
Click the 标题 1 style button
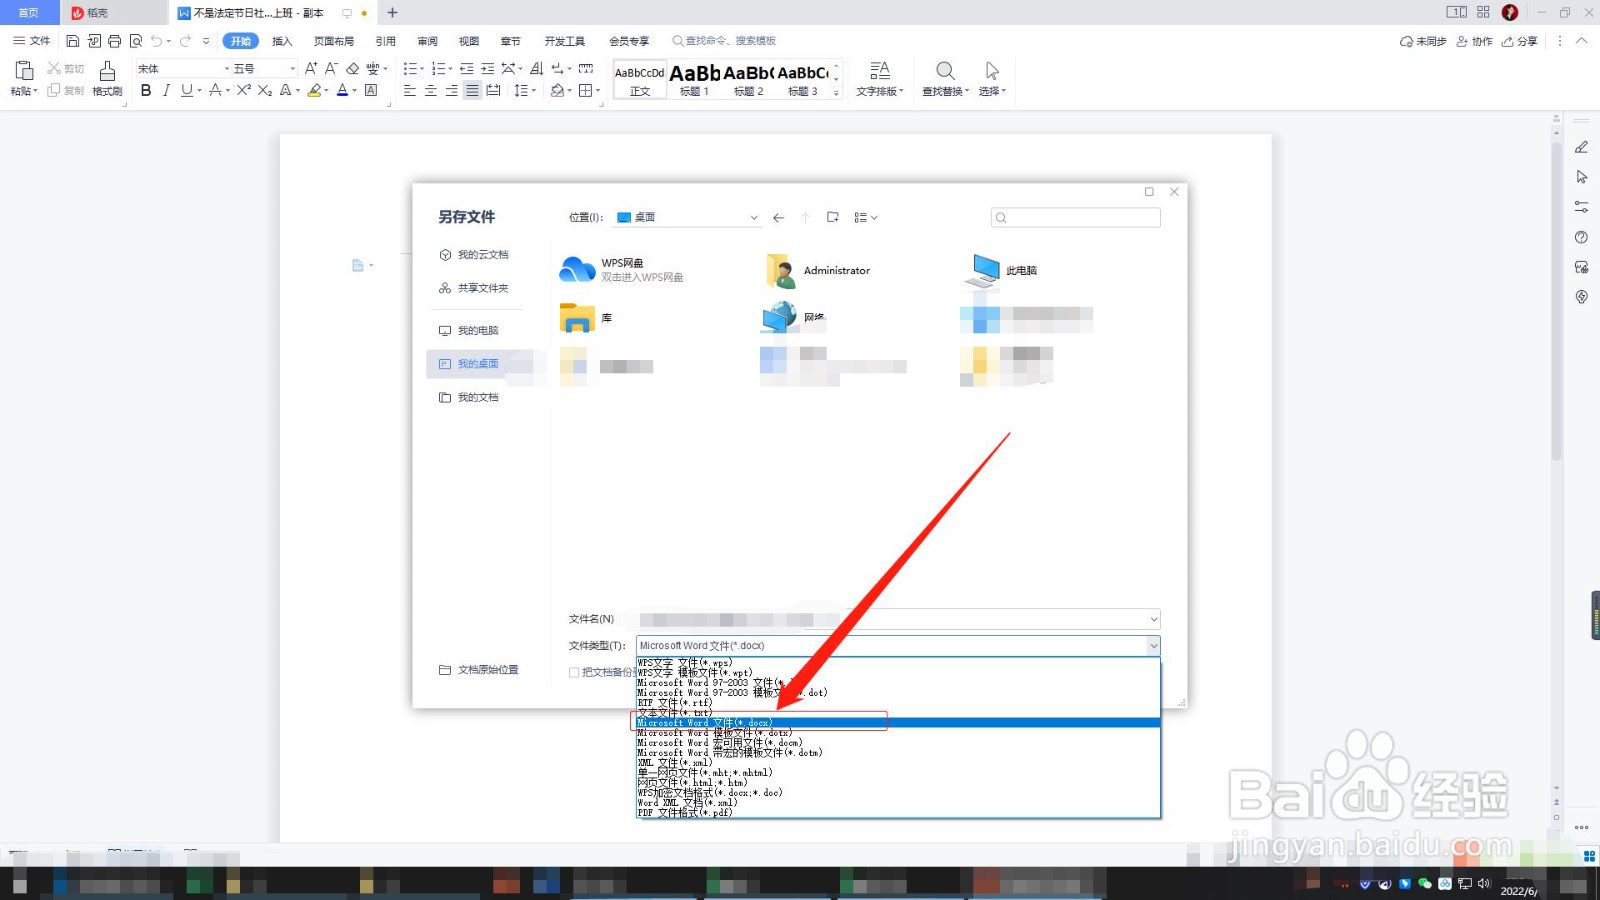[694, 79]
